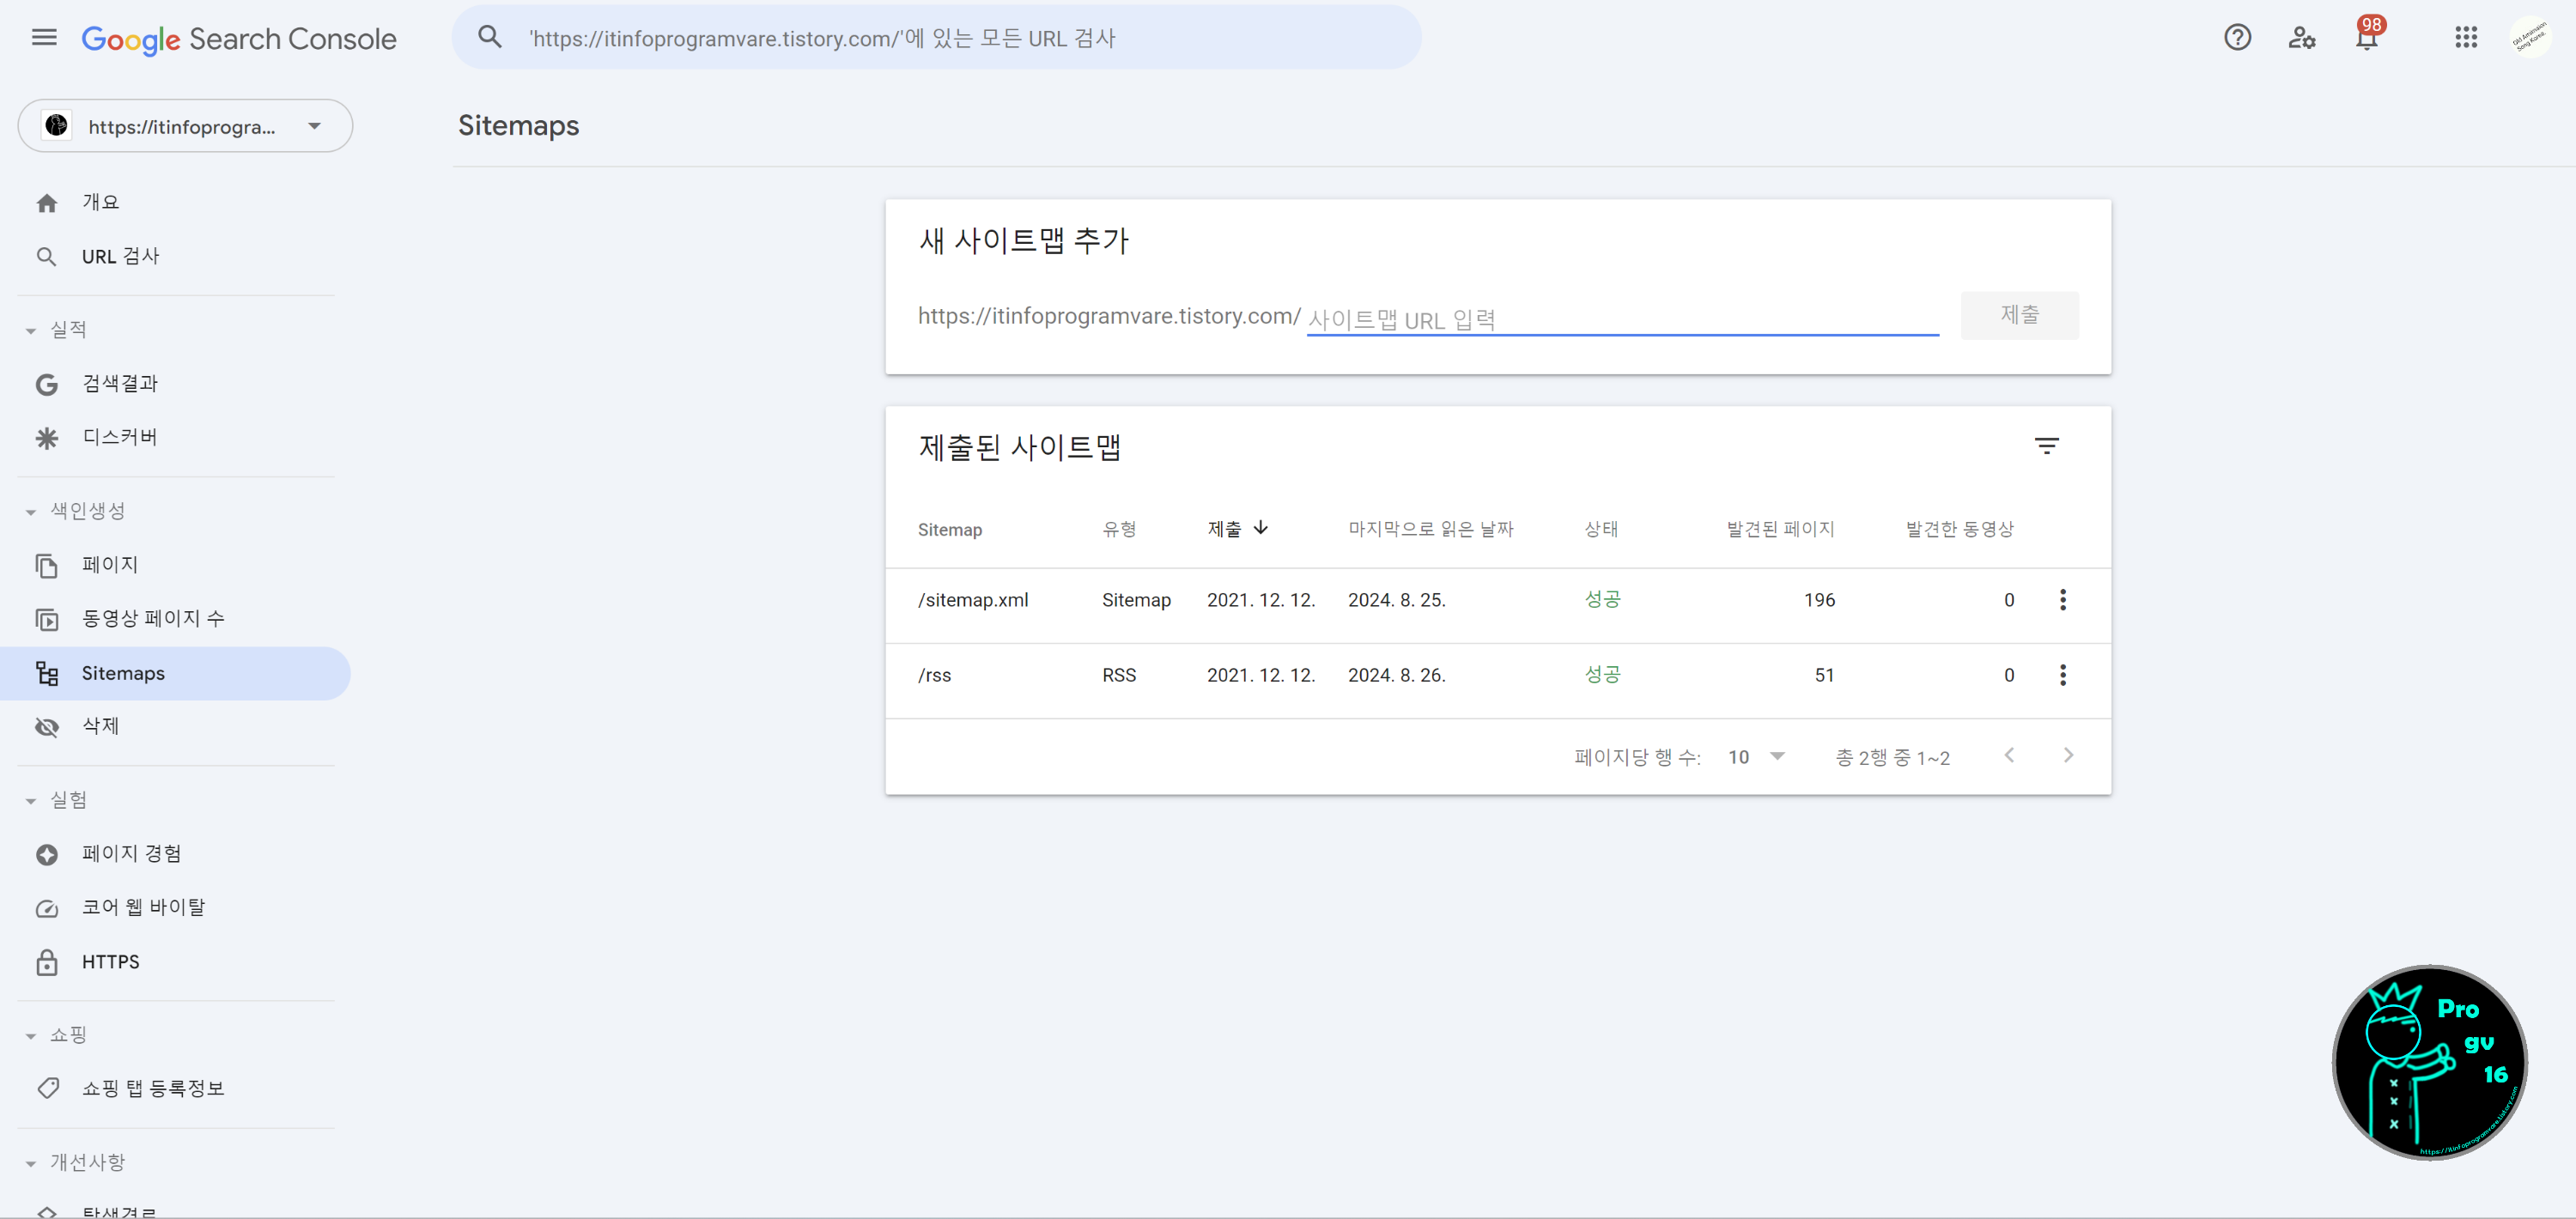This screenshot has width=2576, height=1219.
Task: Go to the next page with the right arrow
Action: click(2069, 756)
